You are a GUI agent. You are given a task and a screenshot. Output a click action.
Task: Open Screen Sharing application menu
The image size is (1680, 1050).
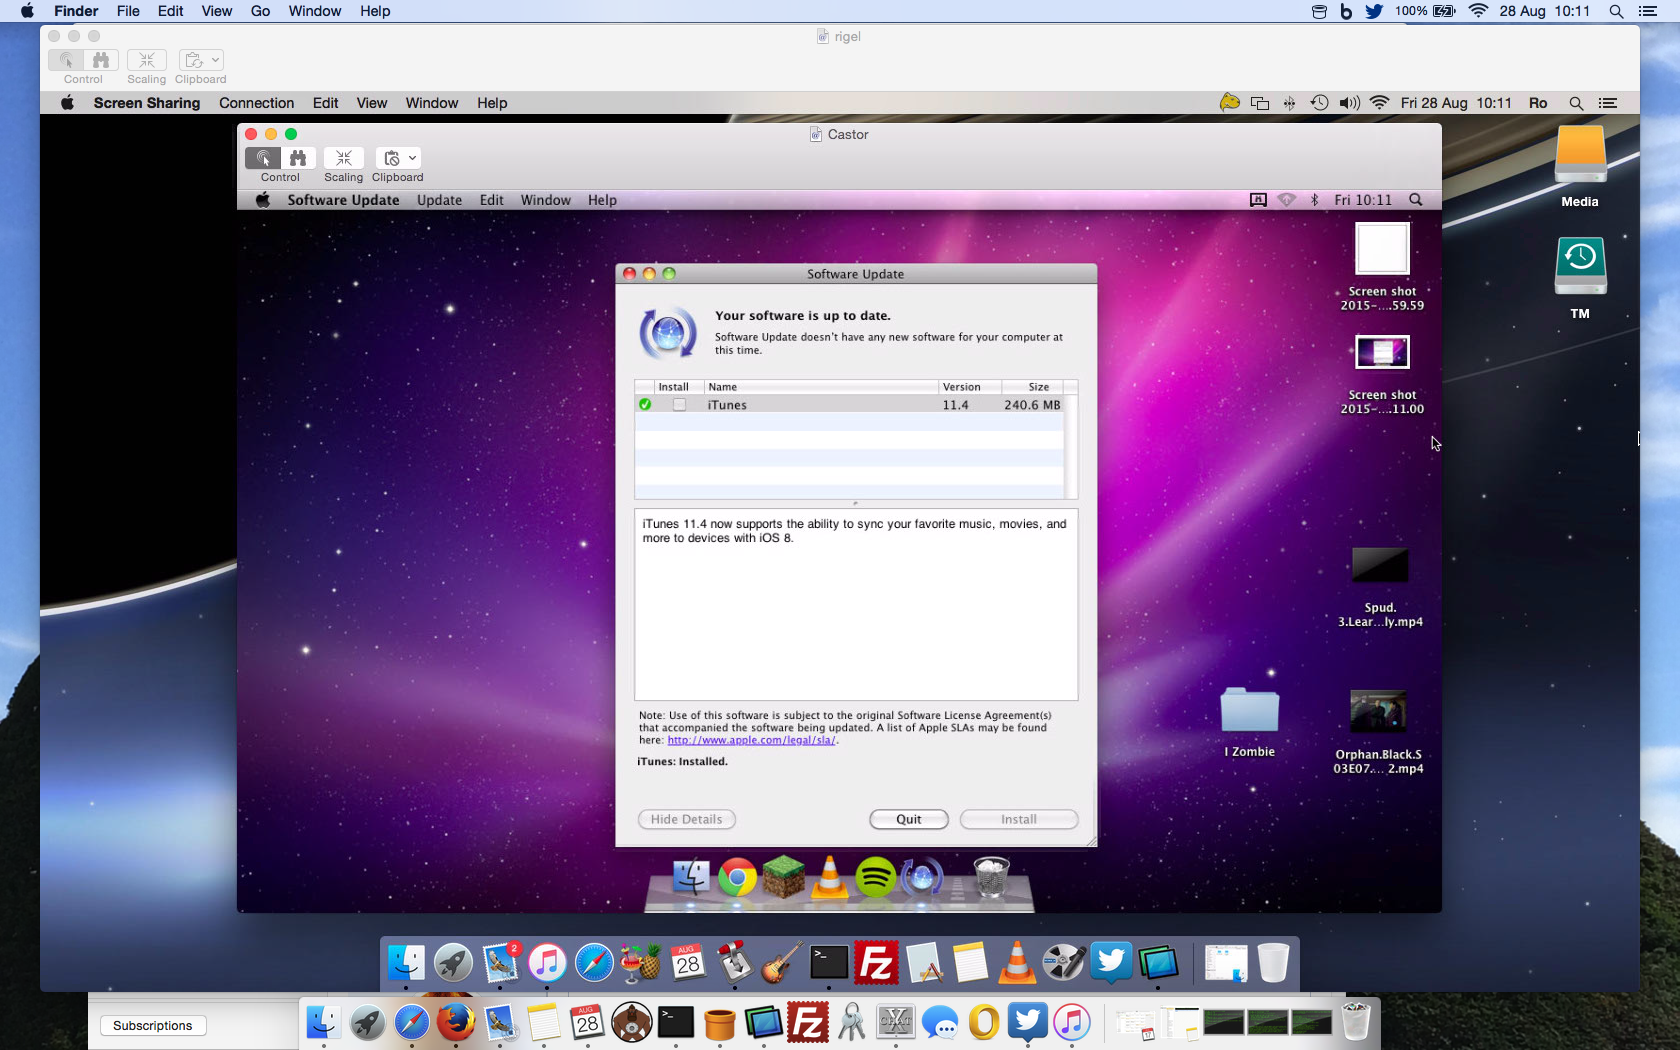click(x=147, y=103)
